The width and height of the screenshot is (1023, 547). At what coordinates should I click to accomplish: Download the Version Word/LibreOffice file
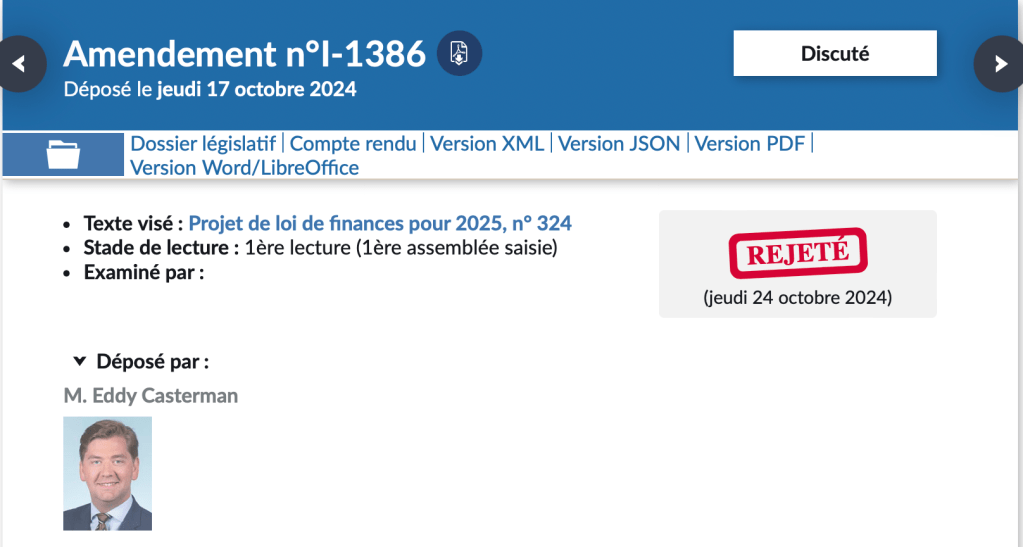245,168
